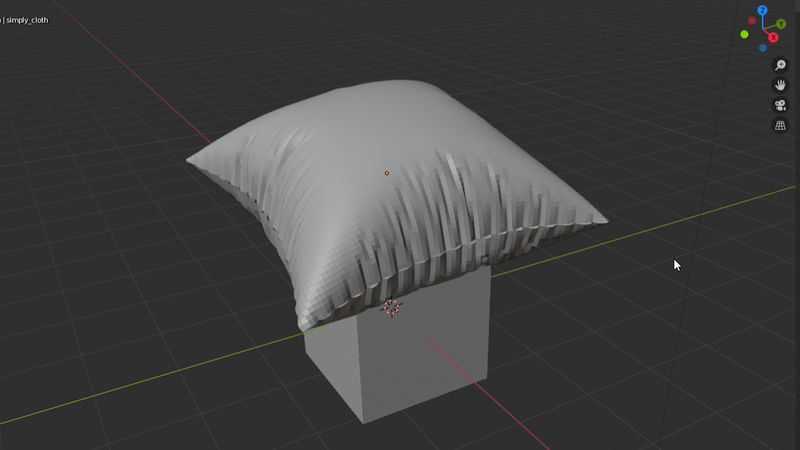Screen dimensions: 800x450
Task: Click the 'simply_cloth' object name text
Action: [x=27, y=20]
